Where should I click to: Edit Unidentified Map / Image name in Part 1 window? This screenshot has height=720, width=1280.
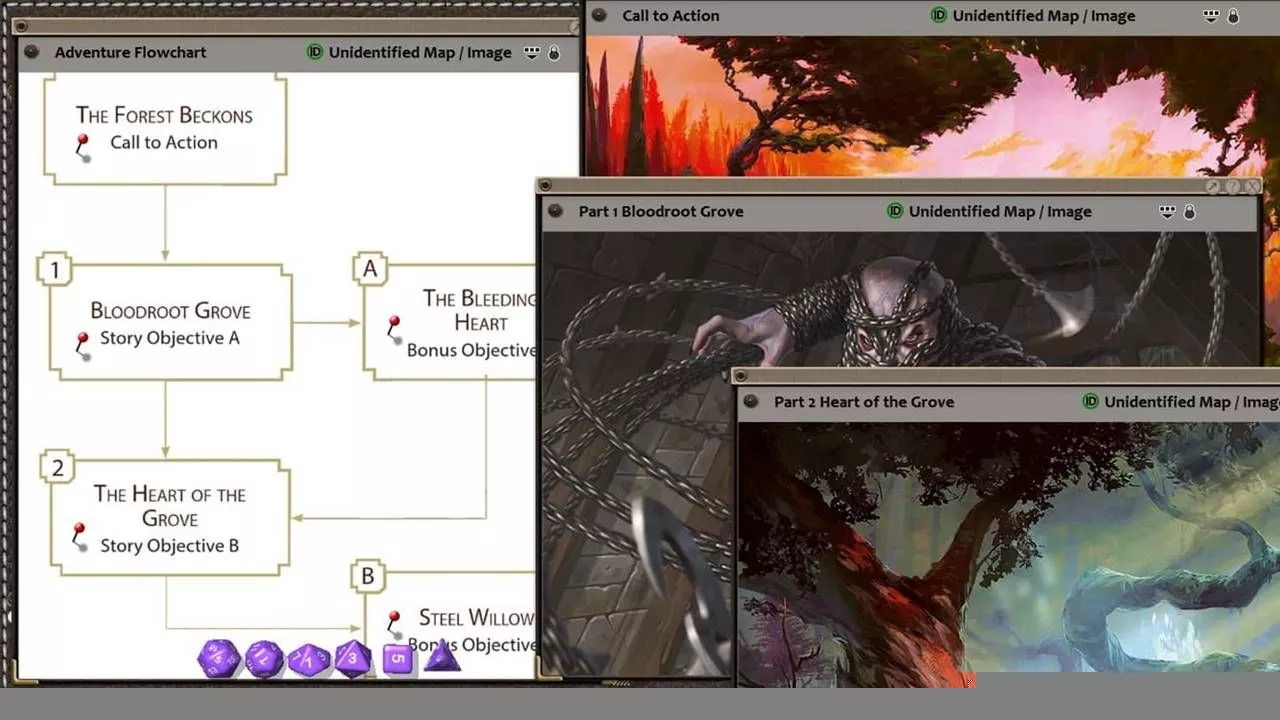click(x=1000, y=211)
